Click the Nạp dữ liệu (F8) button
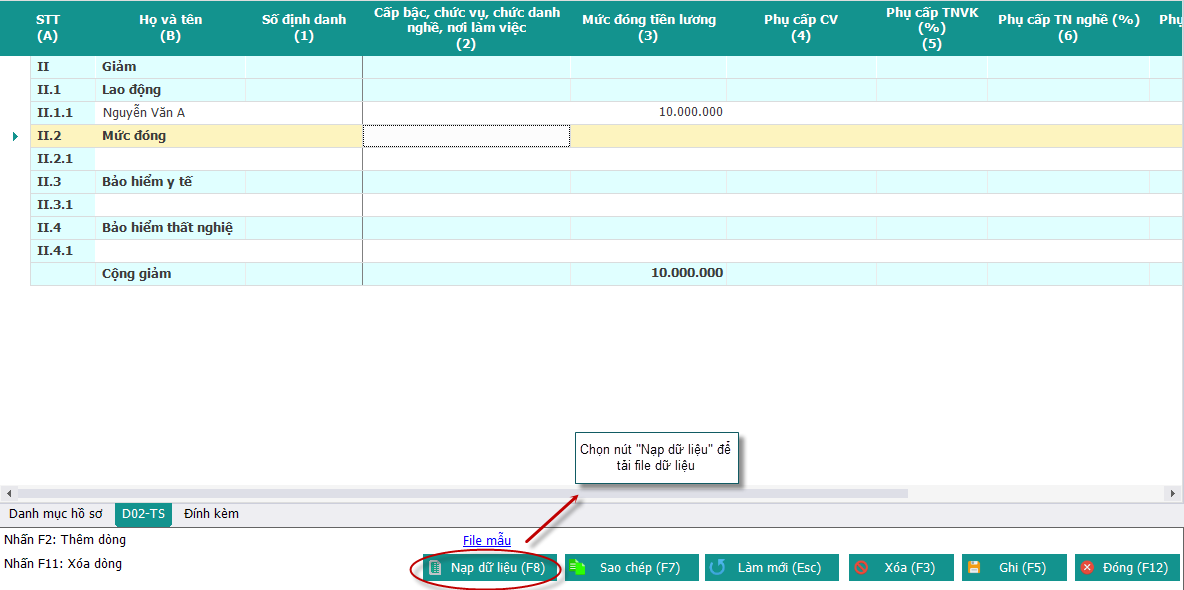Image resolution: width=1184 pixels, height=590 pixels. tap(490, 567)
